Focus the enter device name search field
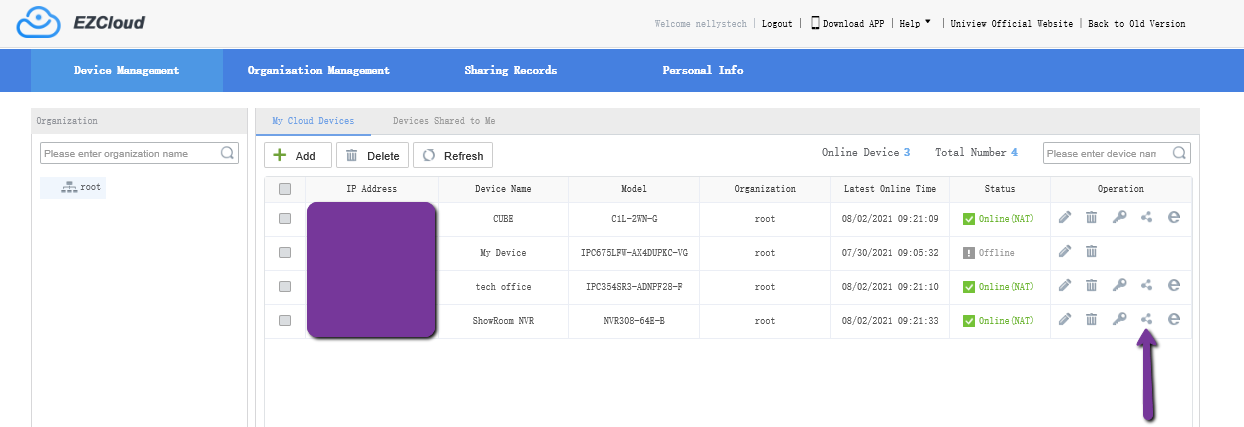 pyautogui.click(x=1105, y=154)
